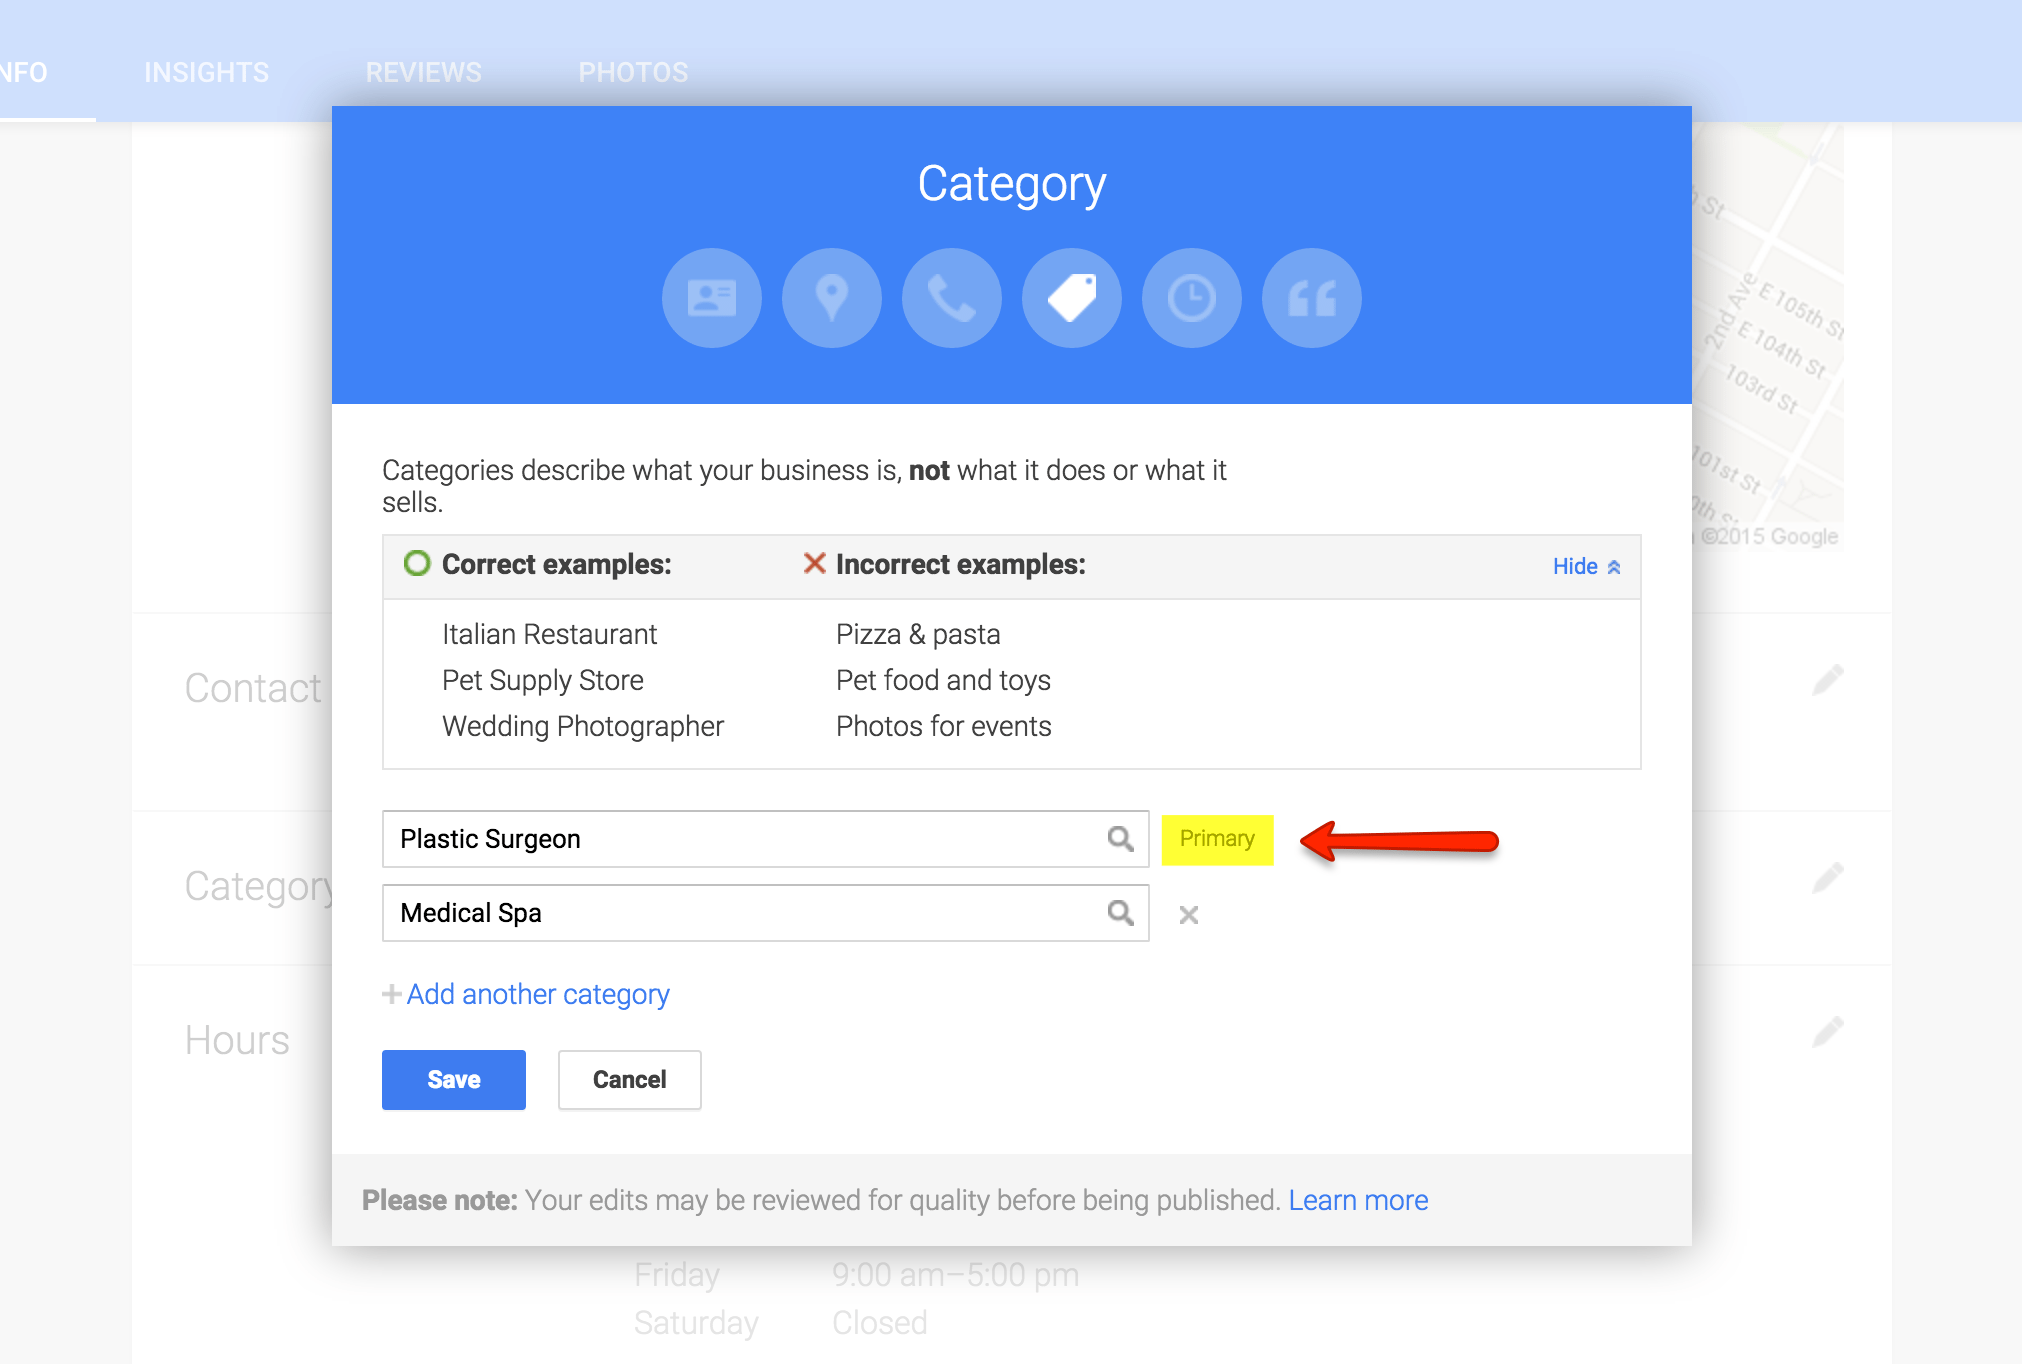Click the map thumbnail behind dialog
Viewport: 2022px width, 1364px height.
(1768, 337)
